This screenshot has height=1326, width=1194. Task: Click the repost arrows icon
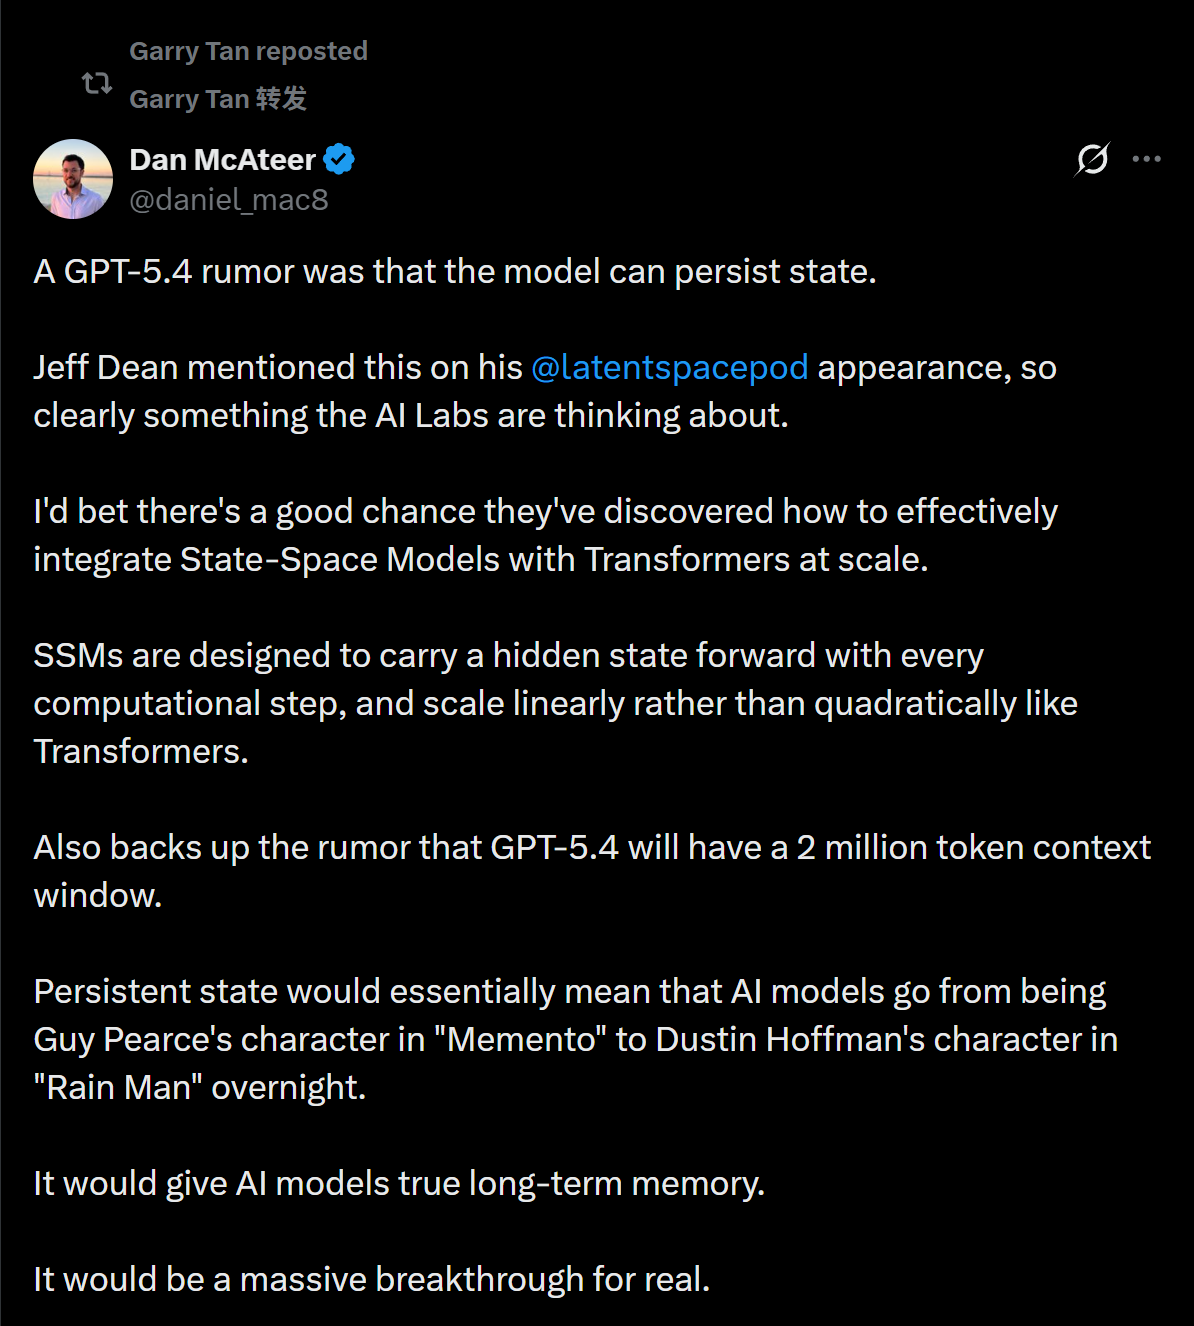click(97, 83)
